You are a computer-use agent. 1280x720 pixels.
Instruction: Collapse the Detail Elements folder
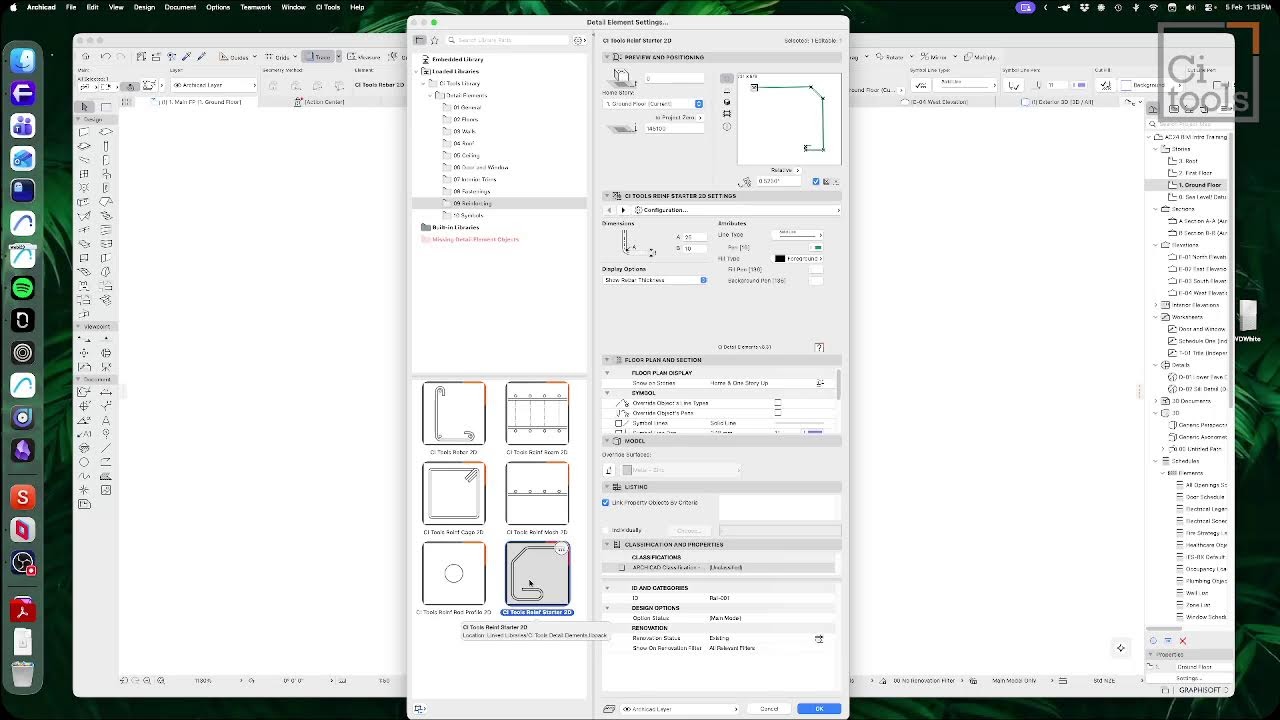432,95
